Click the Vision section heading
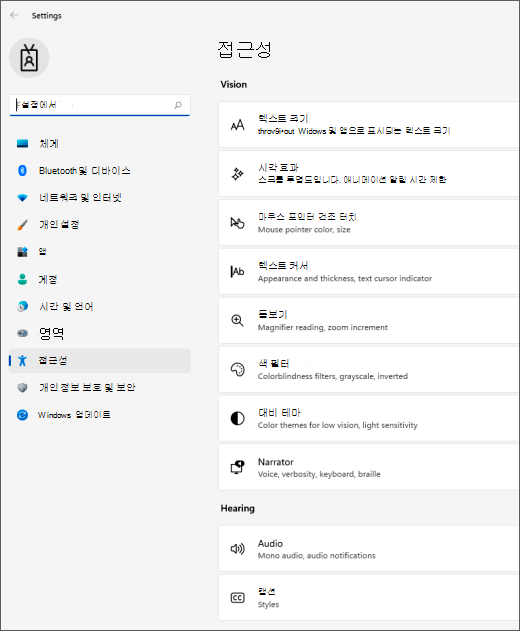This screenshot has width=520, height=631. [x=233, y=85]
